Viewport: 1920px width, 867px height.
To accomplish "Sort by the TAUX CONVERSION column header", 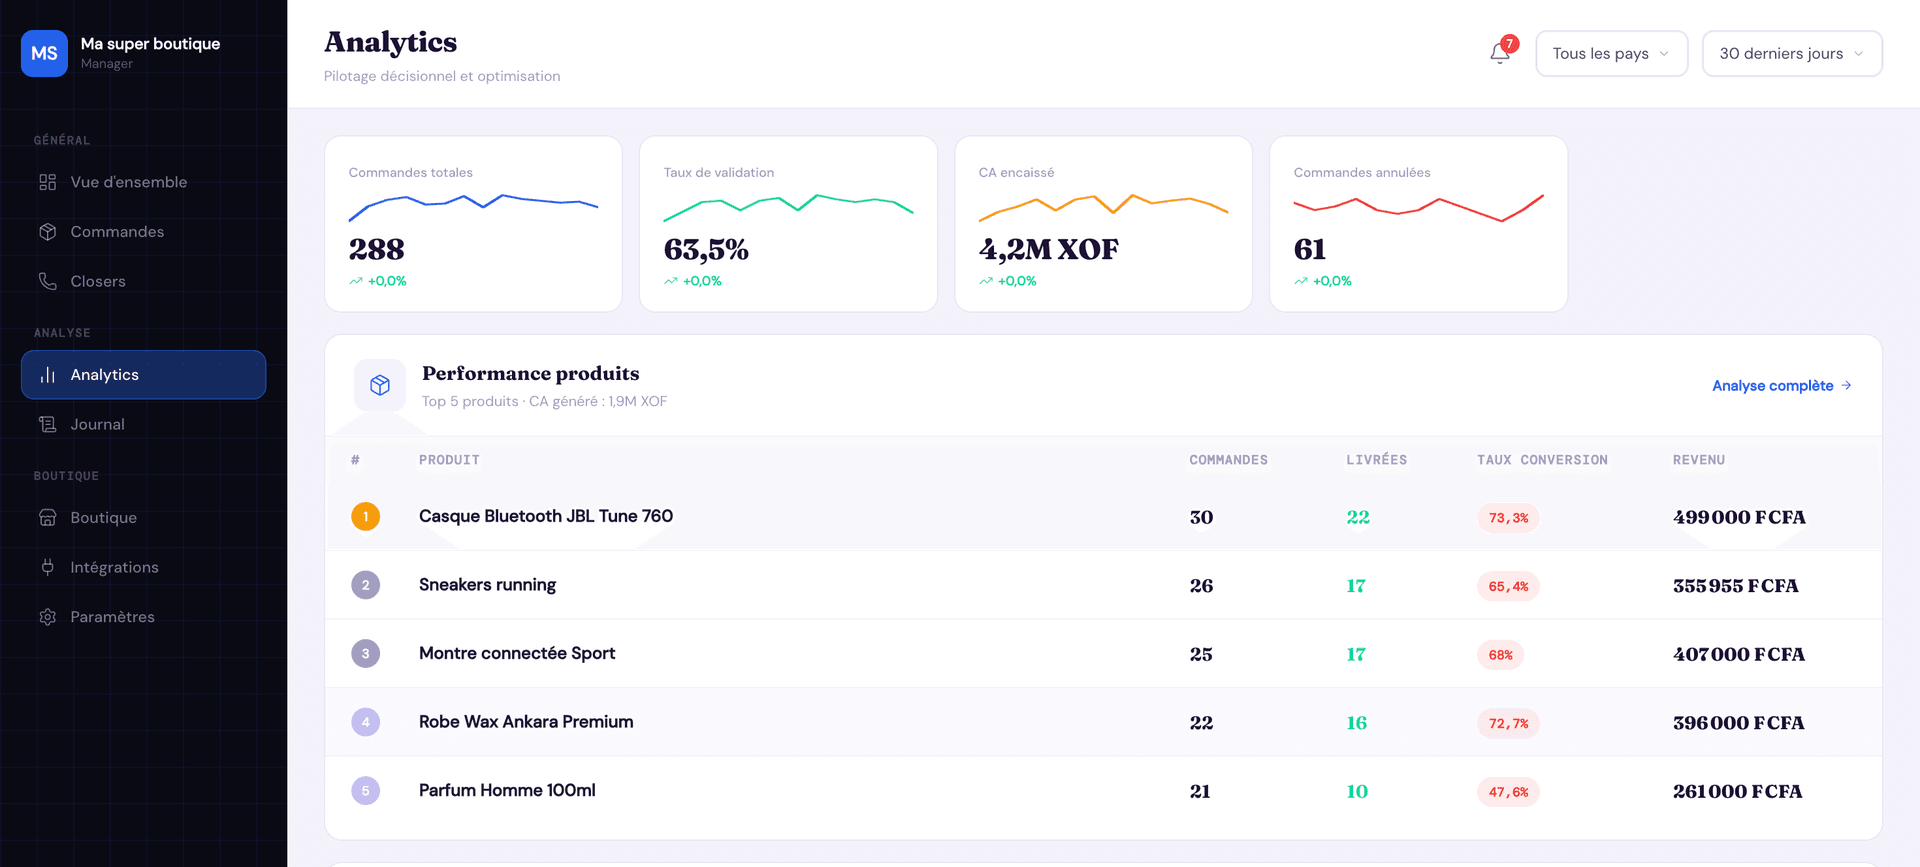I will click(1542, 460).
